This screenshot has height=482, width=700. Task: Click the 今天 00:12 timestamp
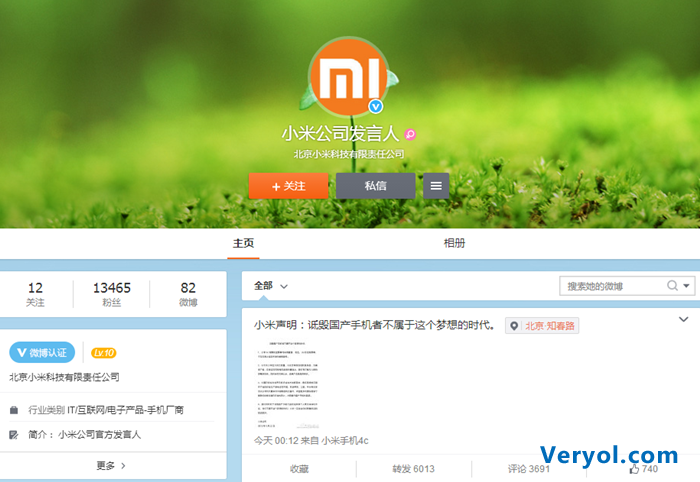pos(276,441)
